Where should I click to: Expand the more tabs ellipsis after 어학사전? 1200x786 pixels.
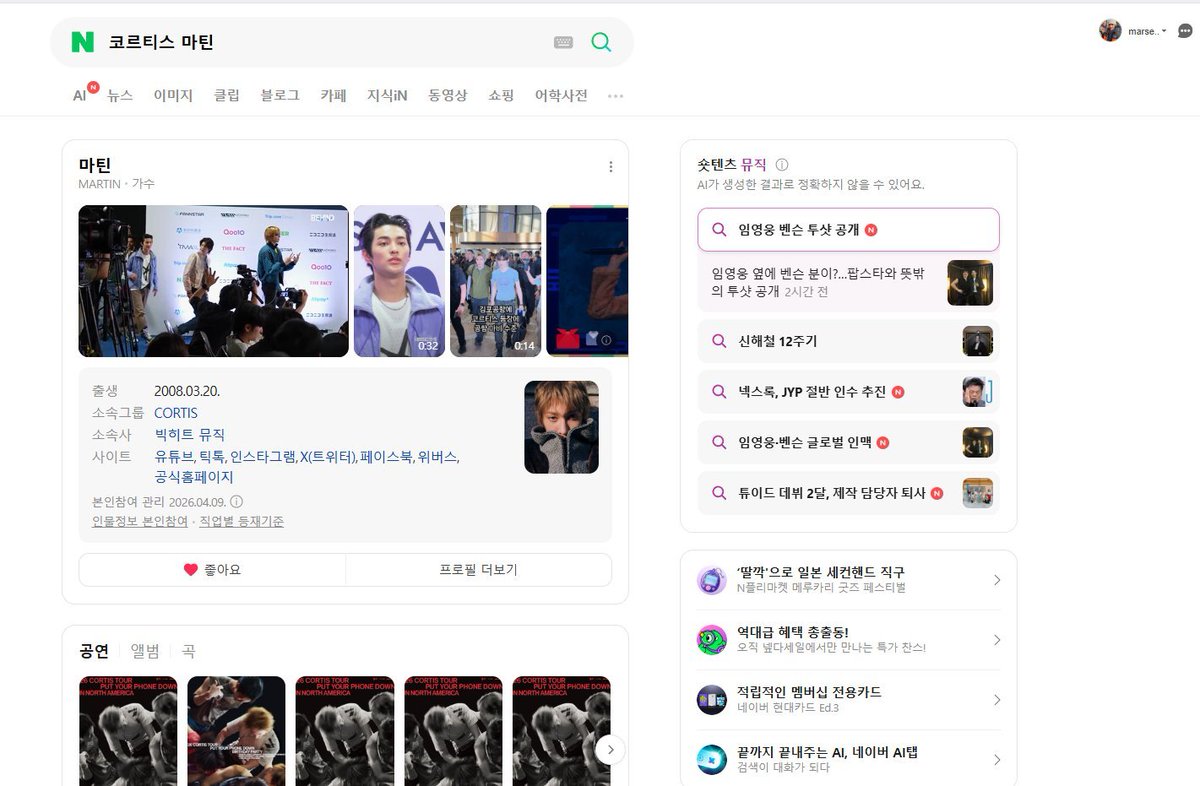616,96
